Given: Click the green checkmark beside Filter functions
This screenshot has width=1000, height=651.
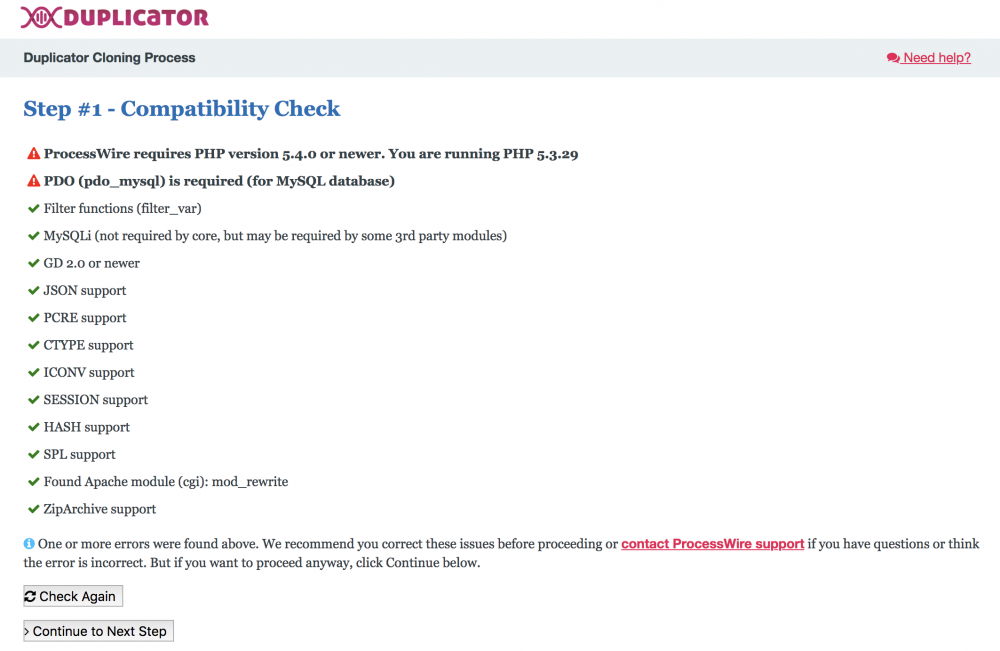Looking at the screenshot, I should 33,208.
